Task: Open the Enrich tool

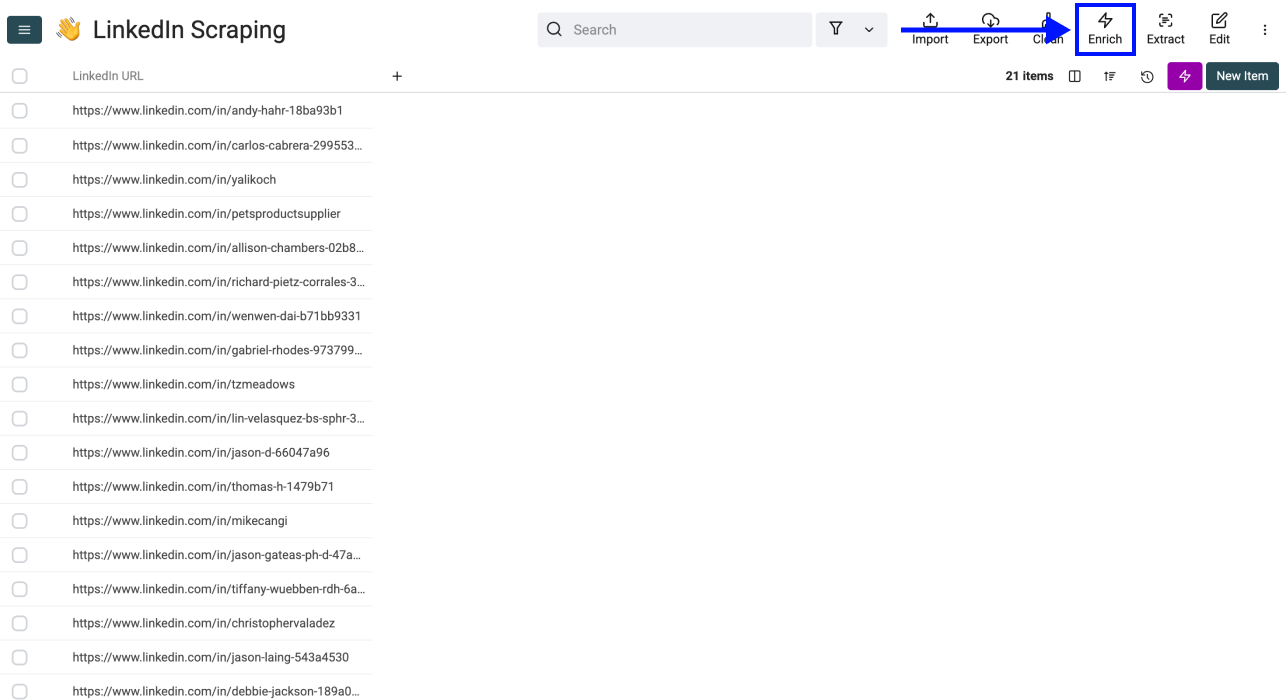Action: coord(1105,29)
